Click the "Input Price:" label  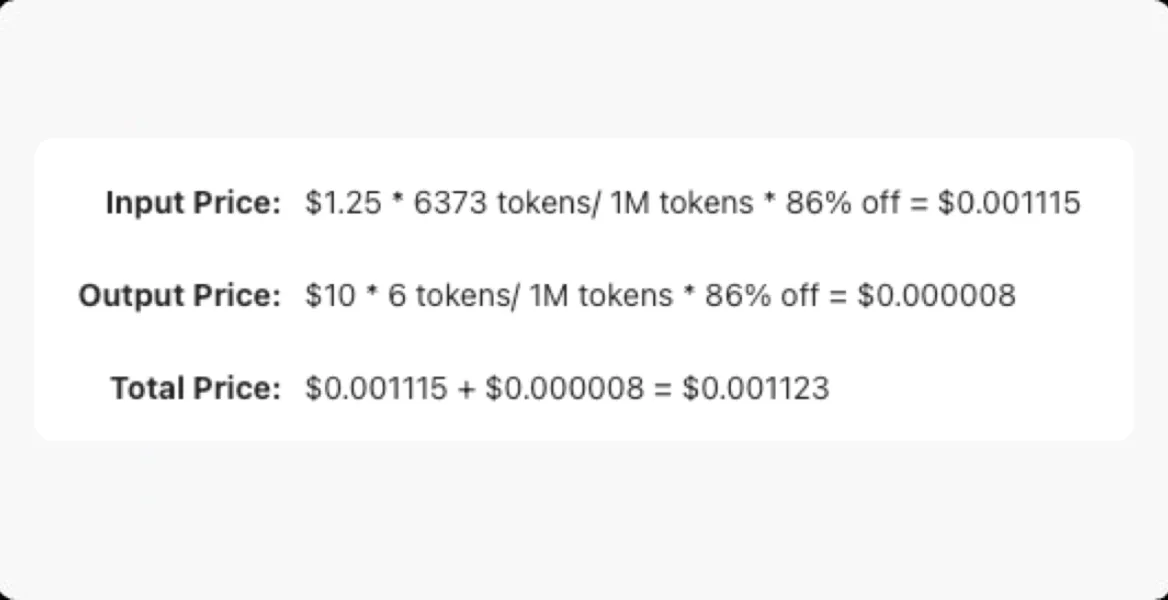(x=193, y=203)
